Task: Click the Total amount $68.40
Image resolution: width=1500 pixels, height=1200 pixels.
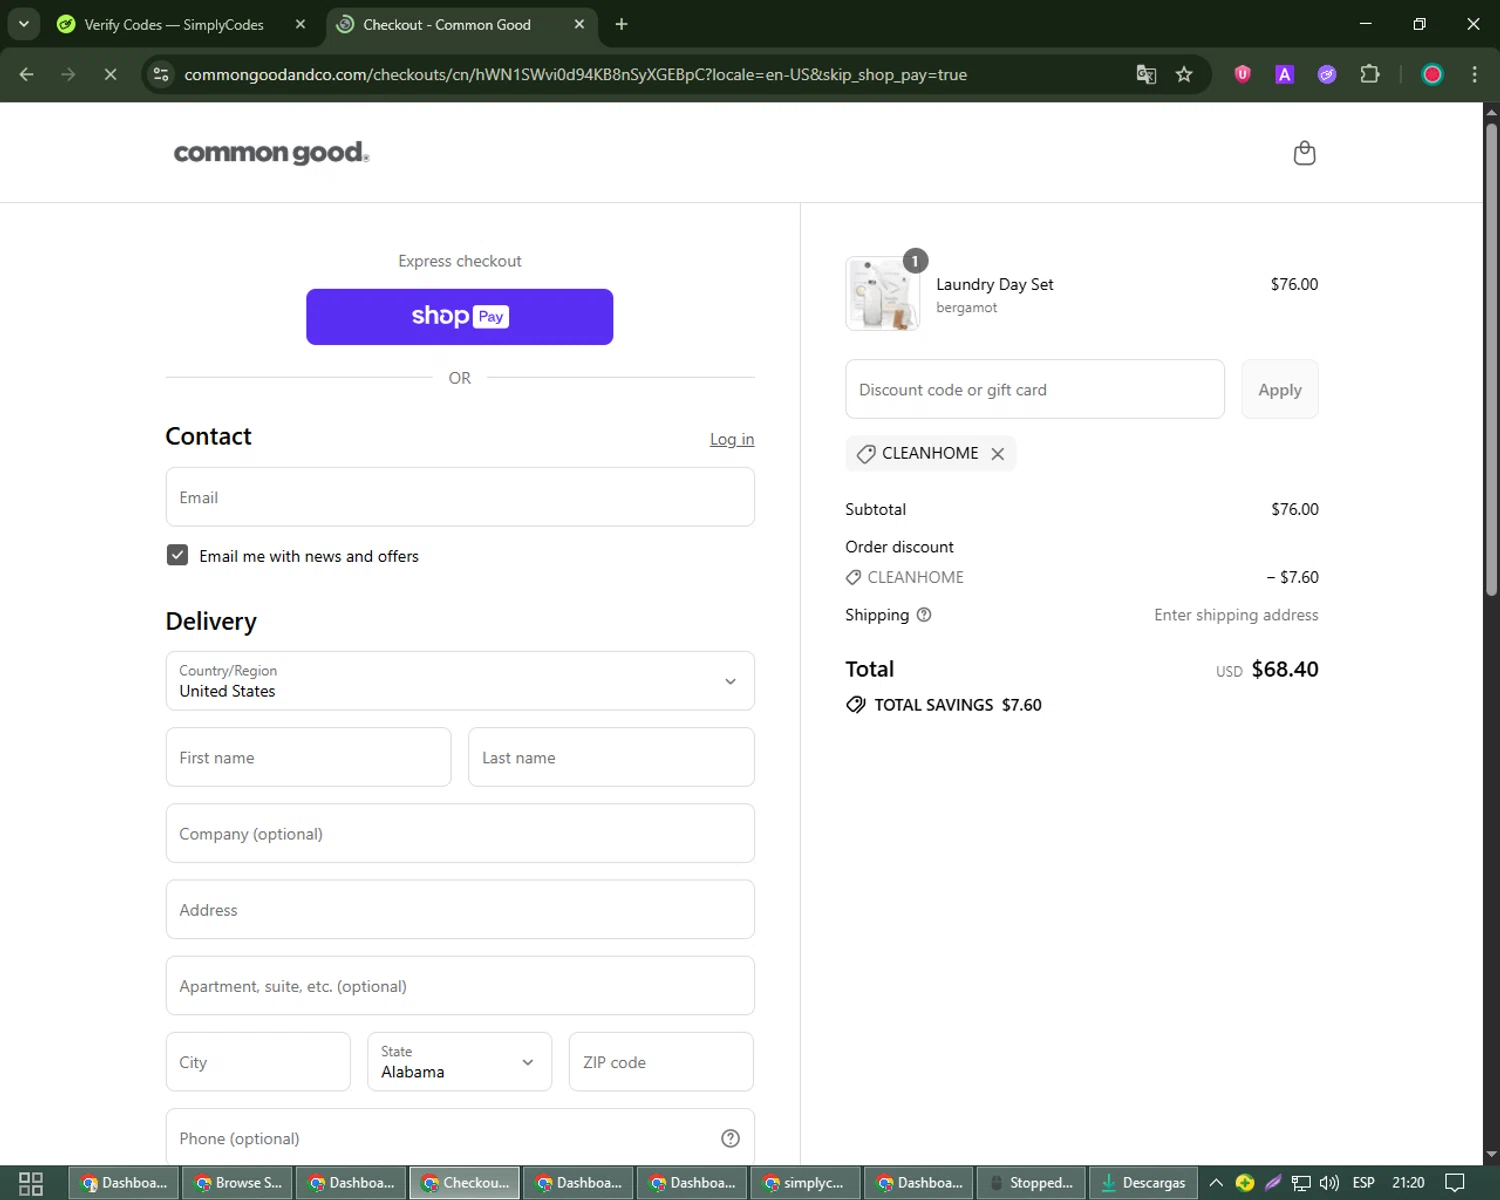Action: (x=1285, y=669)
